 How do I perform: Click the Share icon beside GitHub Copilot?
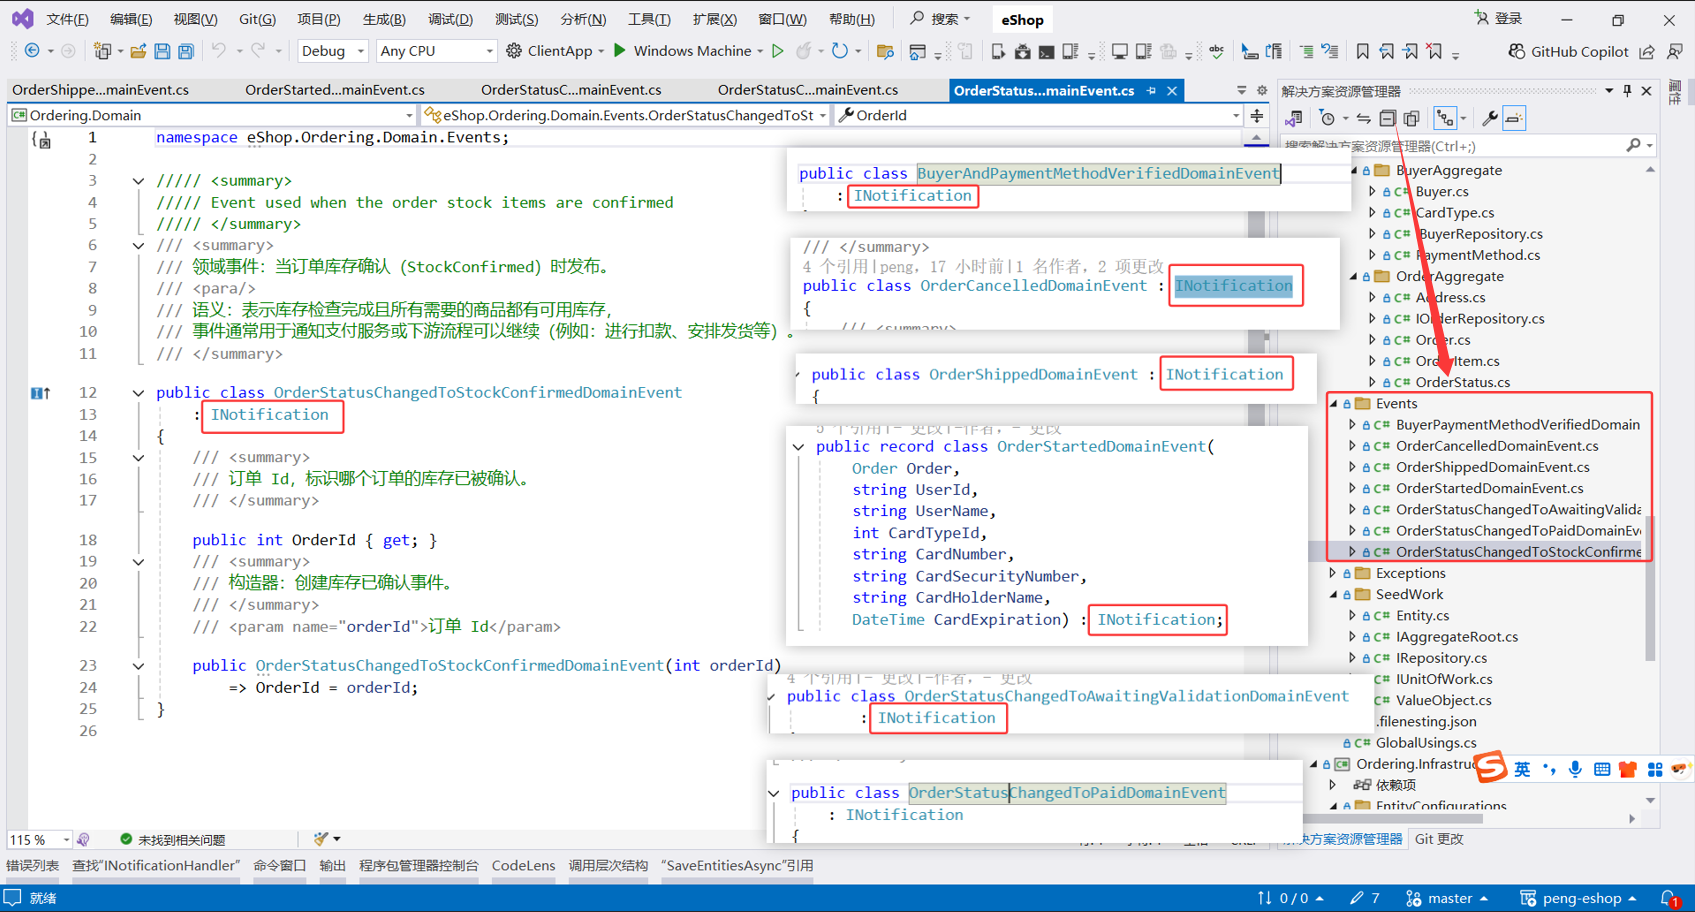1647,51
